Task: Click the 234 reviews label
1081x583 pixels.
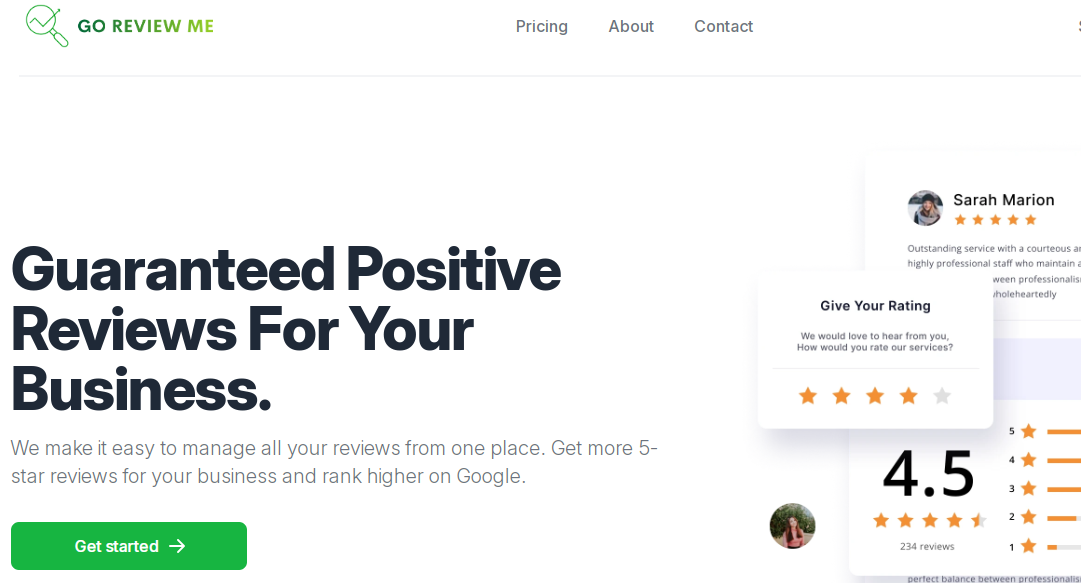Action: pyautogui.click(x=929, y=546)
